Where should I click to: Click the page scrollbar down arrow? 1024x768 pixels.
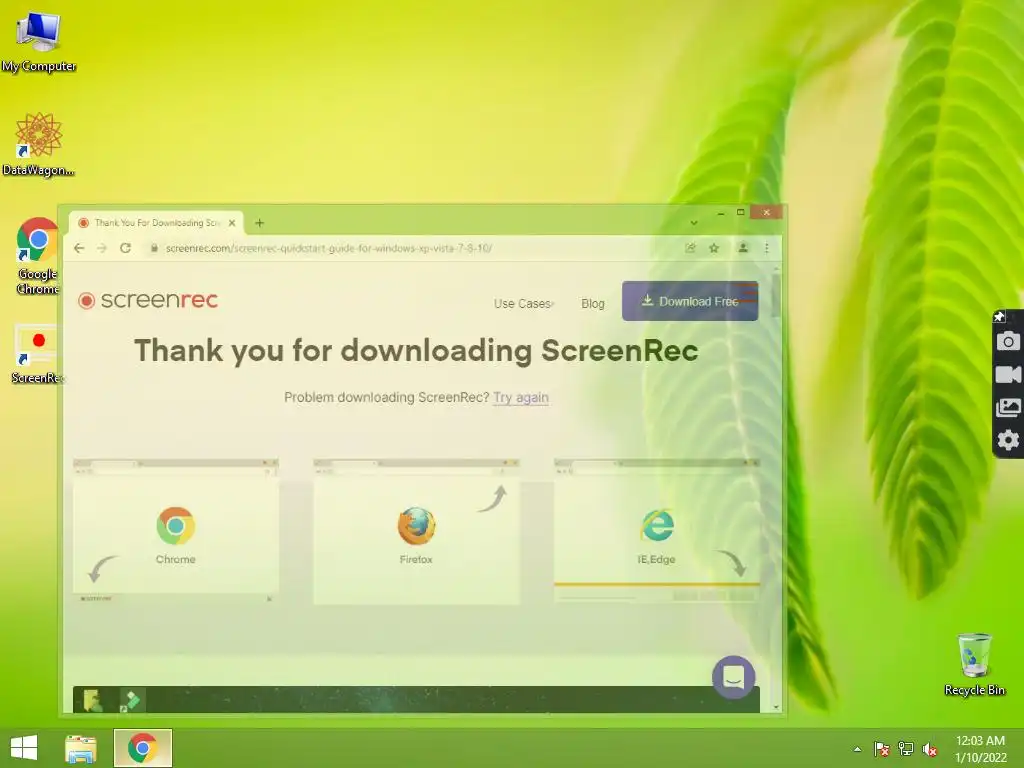coord(776,707)
